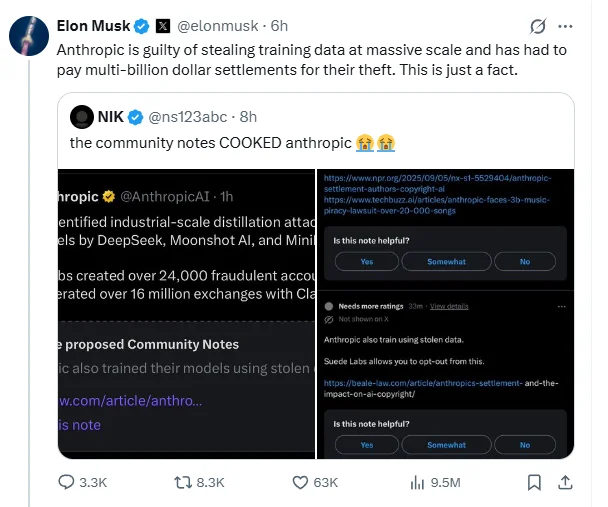Viewport: 608px width, 507px height.
Task: Open NIK's quoted tweet avatar
Action: pyautogui.click(x=81, y=117)
